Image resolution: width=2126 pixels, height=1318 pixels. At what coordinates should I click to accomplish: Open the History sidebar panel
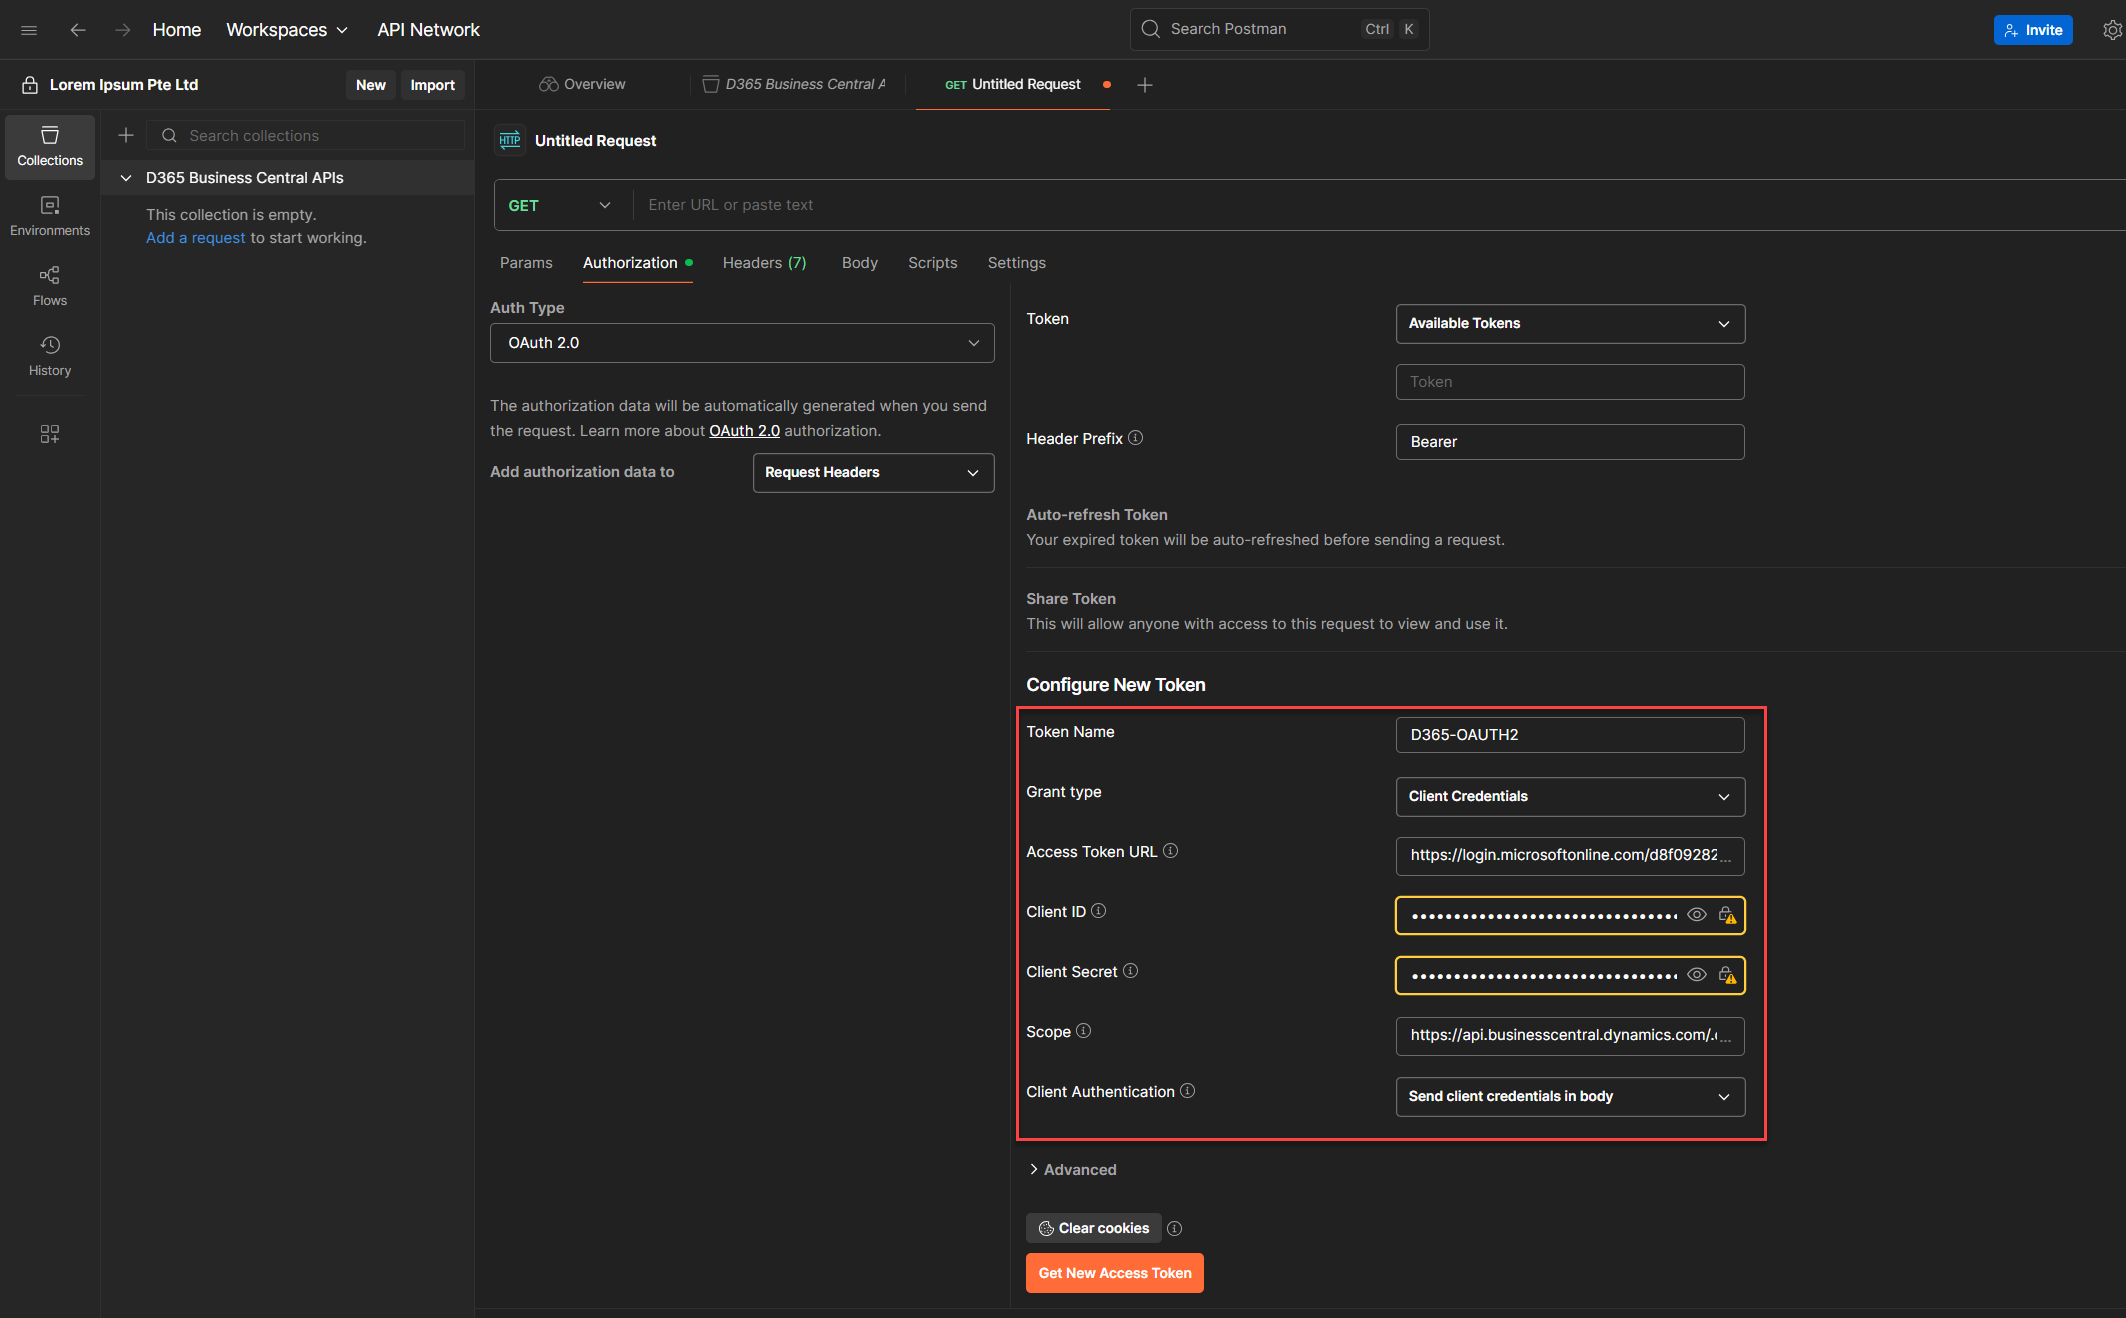[50, 356]
